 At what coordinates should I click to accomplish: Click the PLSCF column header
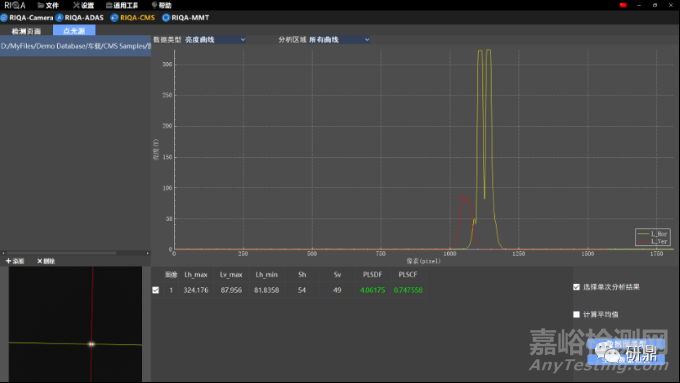click(x=408, y=275)
